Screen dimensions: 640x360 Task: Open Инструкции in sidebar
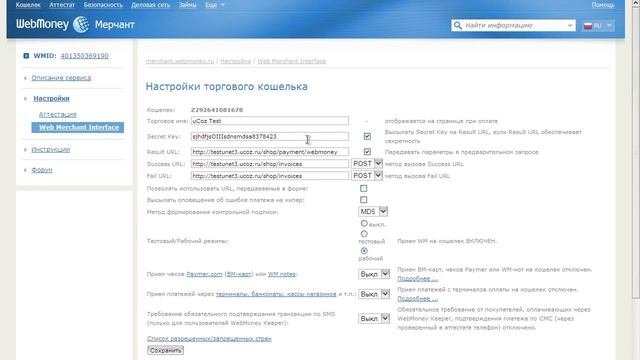(51, 149)
